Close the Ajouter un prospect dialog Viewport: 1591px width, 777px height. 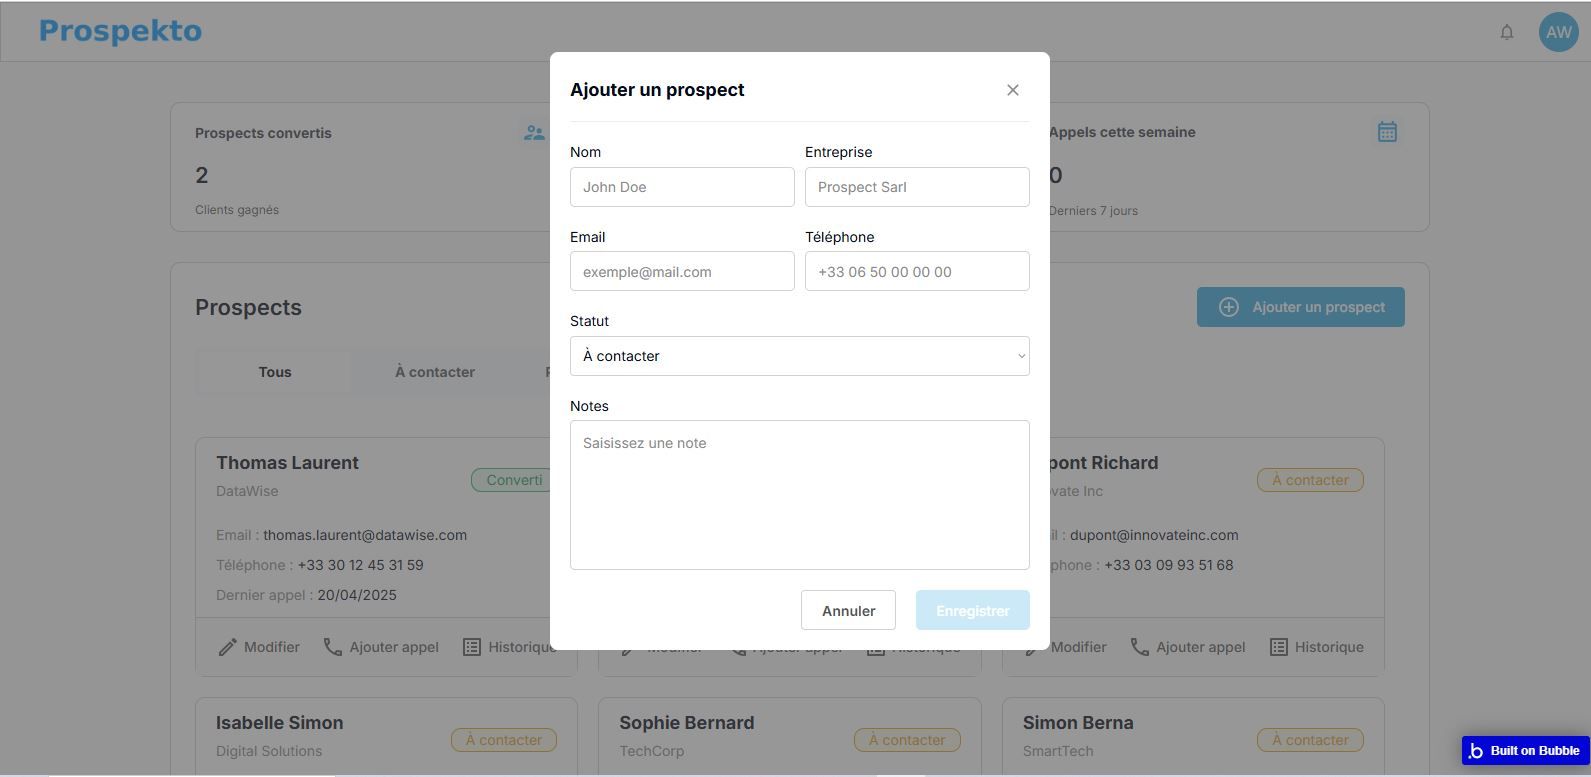click(1012, 90)
